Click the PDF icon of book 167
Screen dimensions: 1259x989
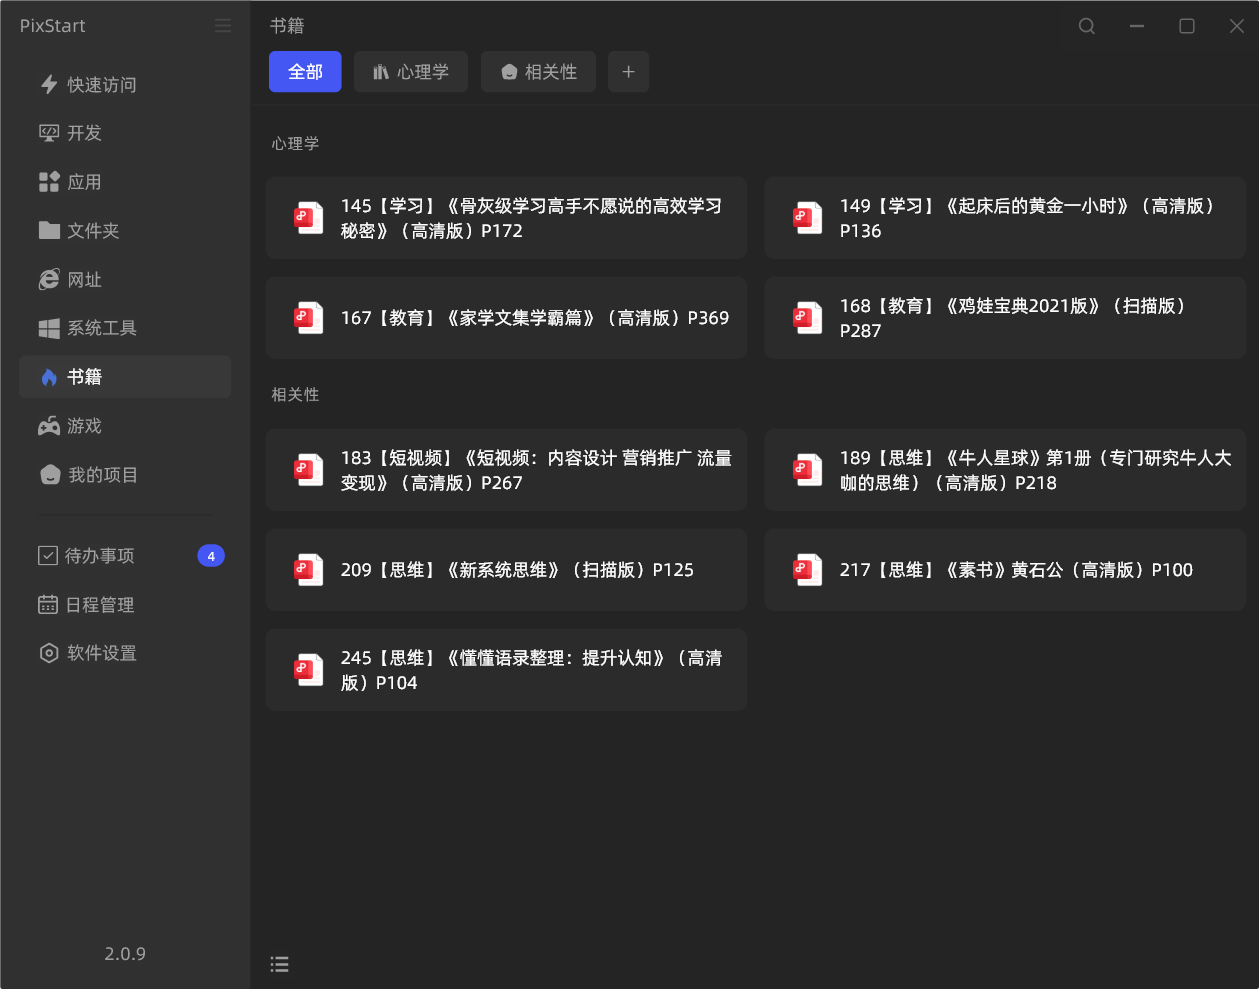(308, 318)
